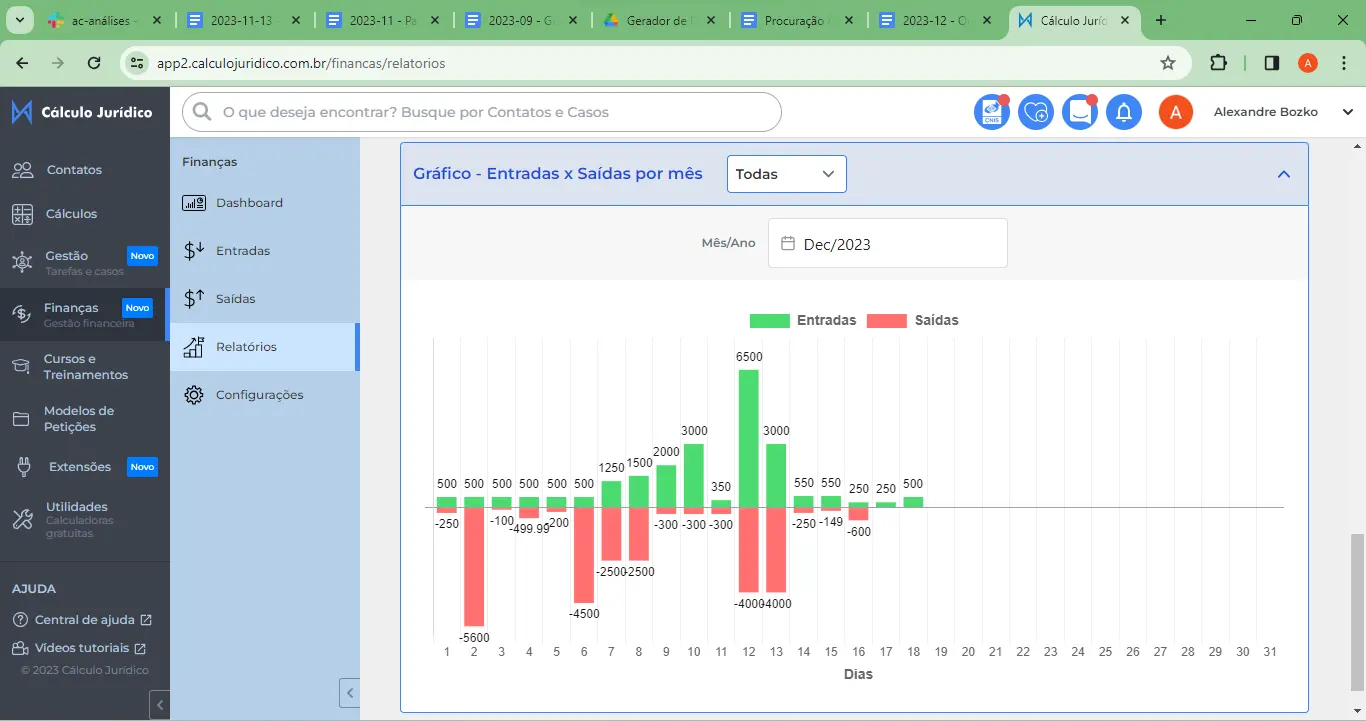1366x721 pixels.
Task: Open Vídeos tutoriais link
Action: 79,648
